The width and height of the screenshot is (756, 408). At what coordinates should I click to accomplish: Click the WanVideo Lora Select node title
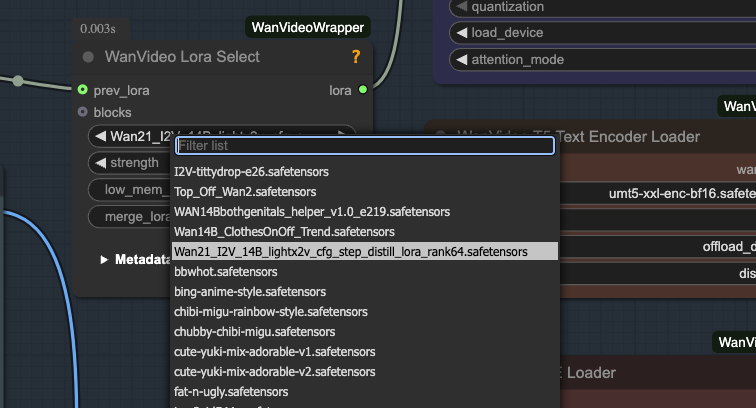(182, 57)
